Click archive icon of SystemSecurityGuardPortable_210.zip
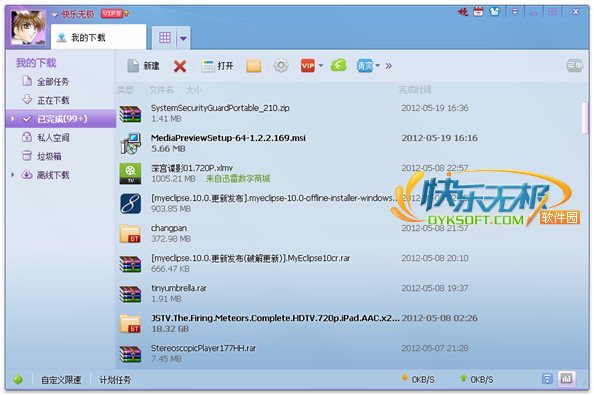Image resolution: width=594 pixels, height=395 pixels. (130, 114)
